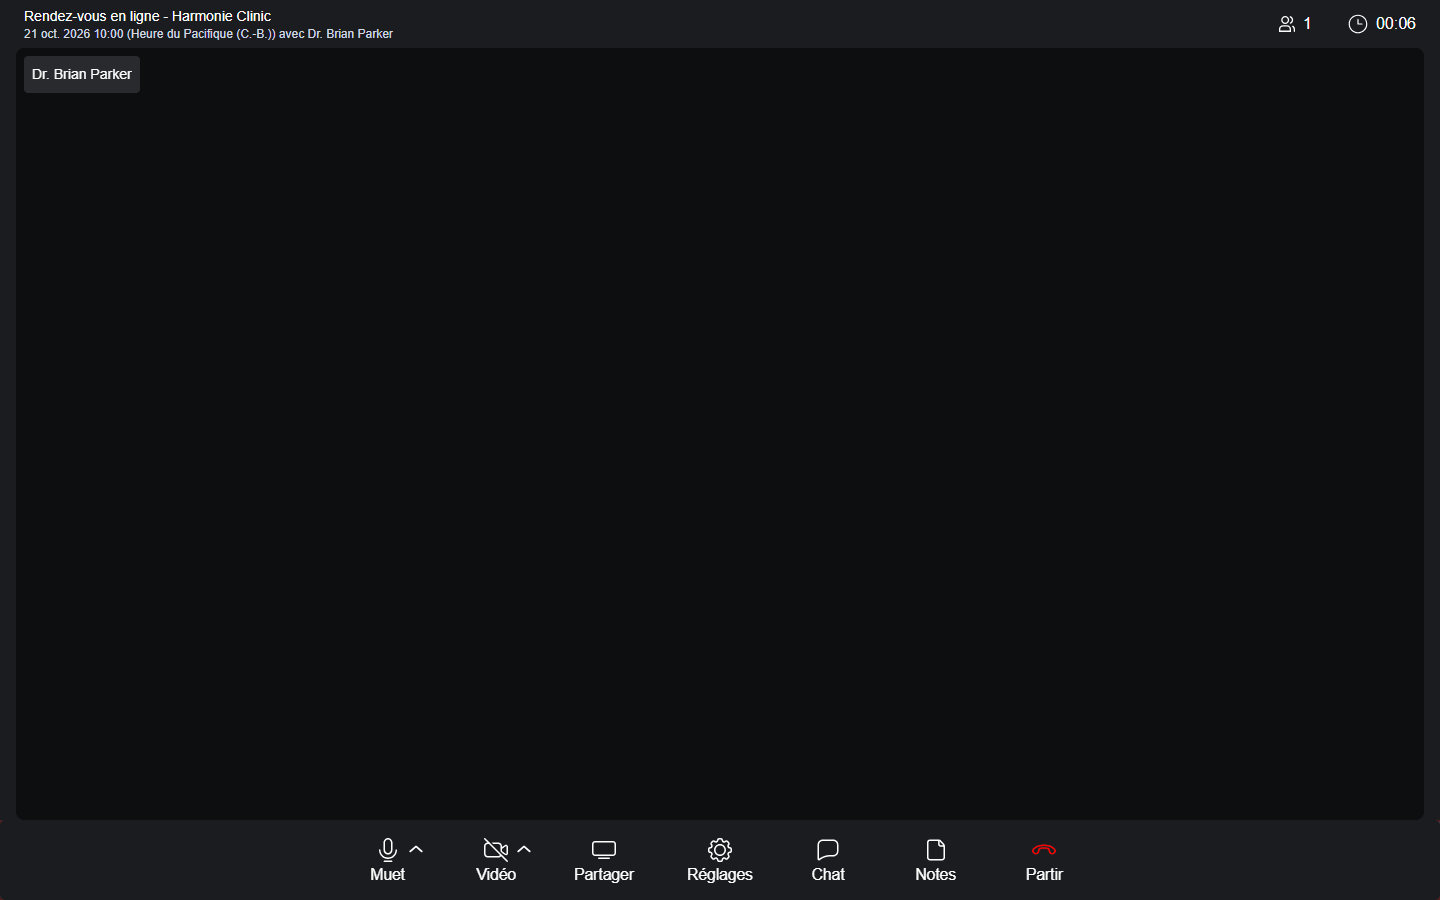Mute the microphone using the mic icon
Screen dimensions: 1440x900
click(388, 850)
